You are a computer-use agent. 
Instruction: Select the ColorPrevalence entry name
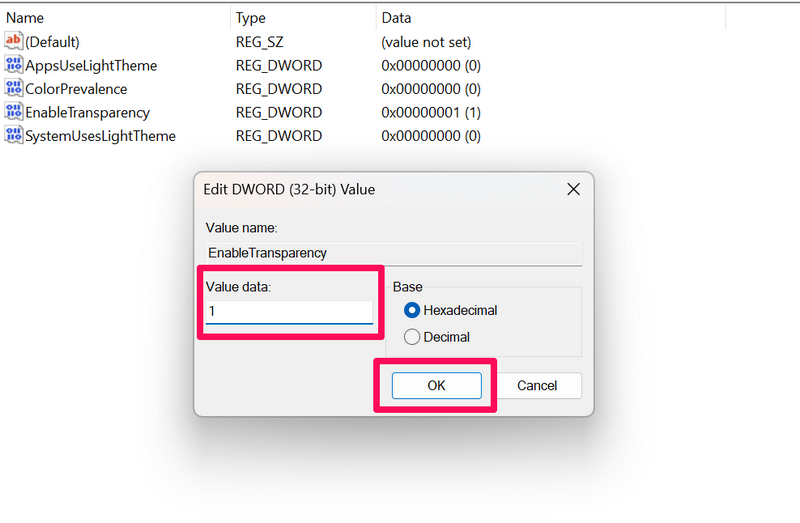coord(76,89)
